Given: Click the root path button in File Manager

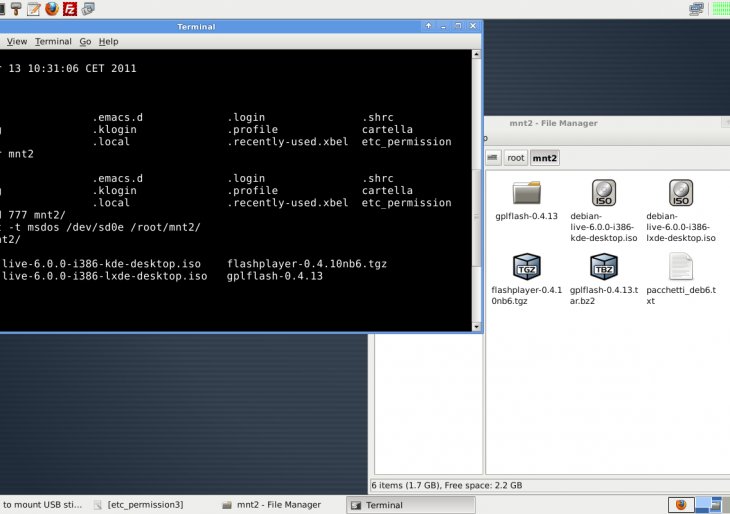Looking at the screenshot, I should pos(516,158).
